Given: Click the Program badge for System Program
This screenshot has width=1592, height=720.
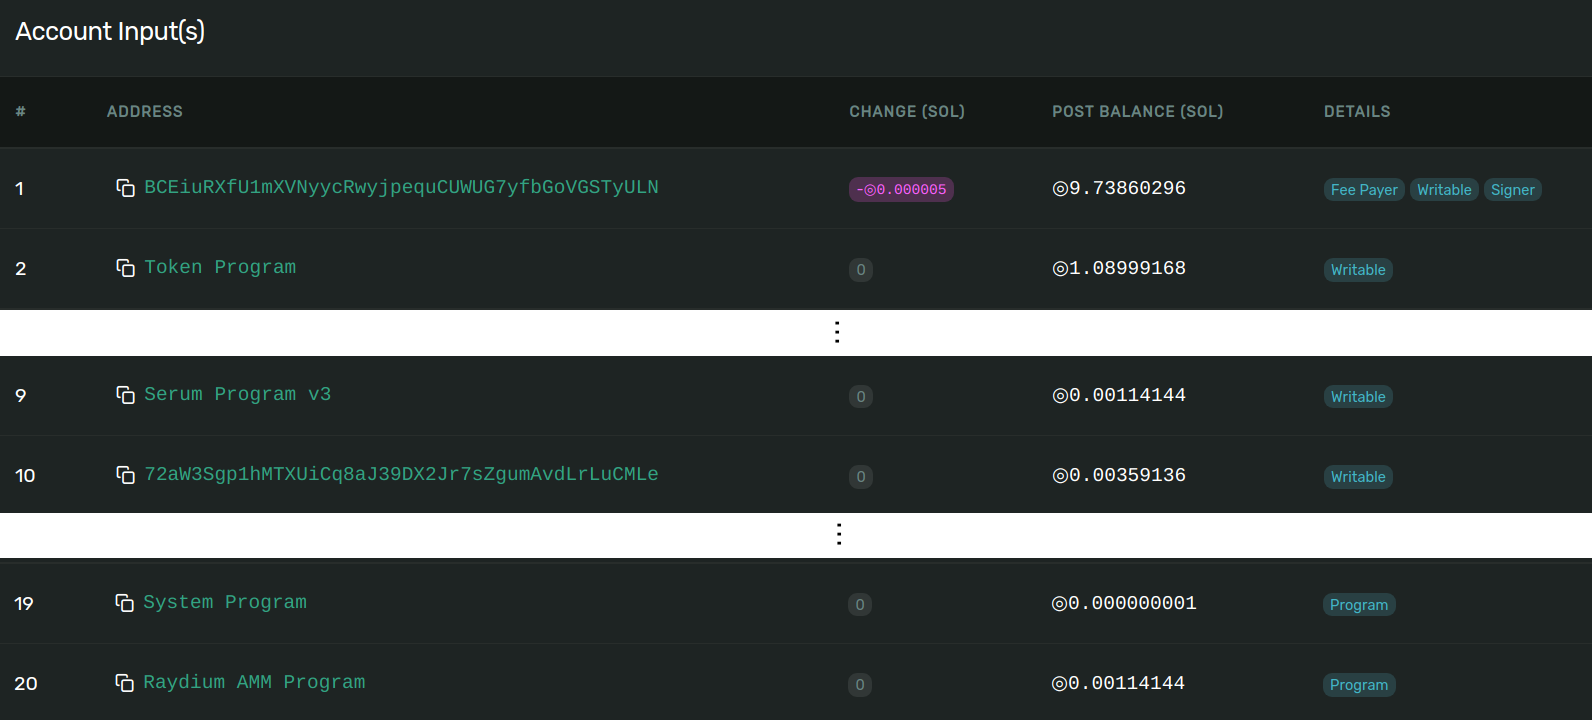Looking at the screenshot, I should click(x=1358, y=605).
